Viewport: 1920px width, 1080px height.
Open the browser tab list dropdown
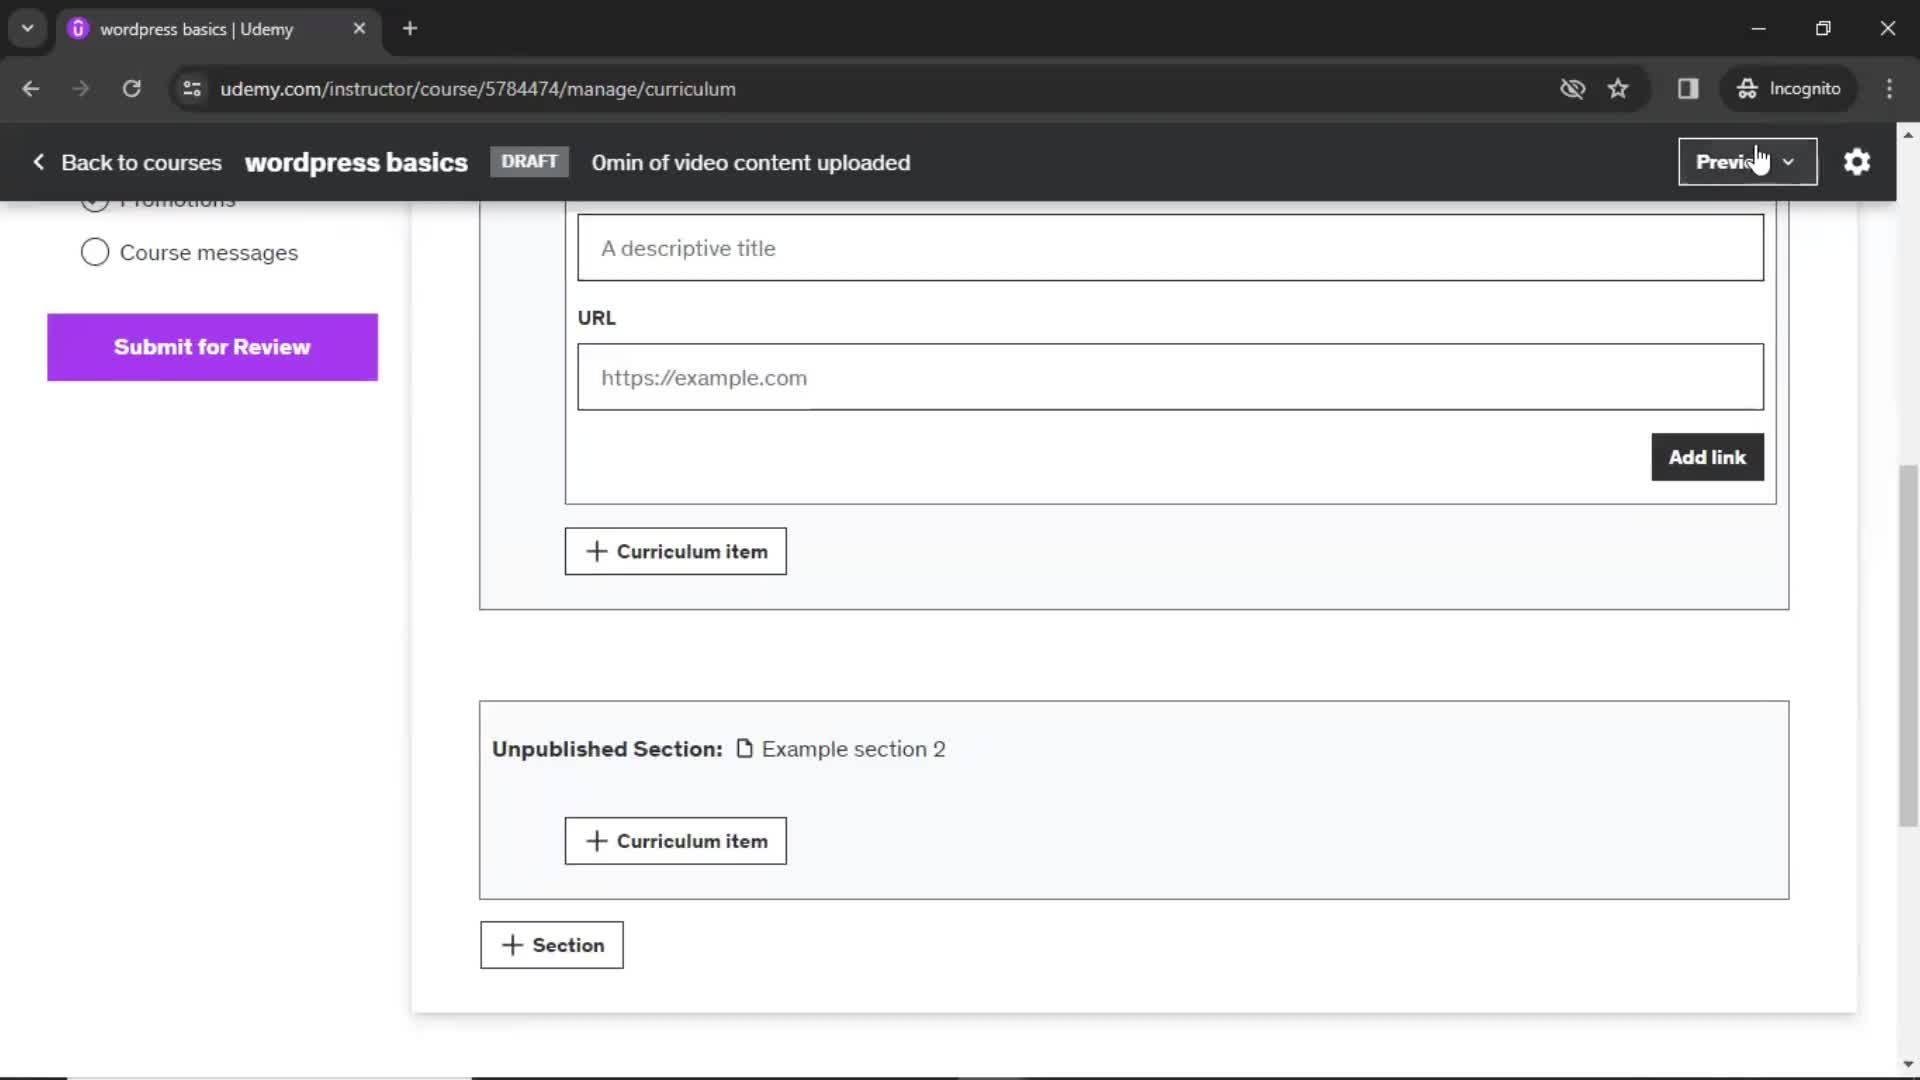(28, 29)
